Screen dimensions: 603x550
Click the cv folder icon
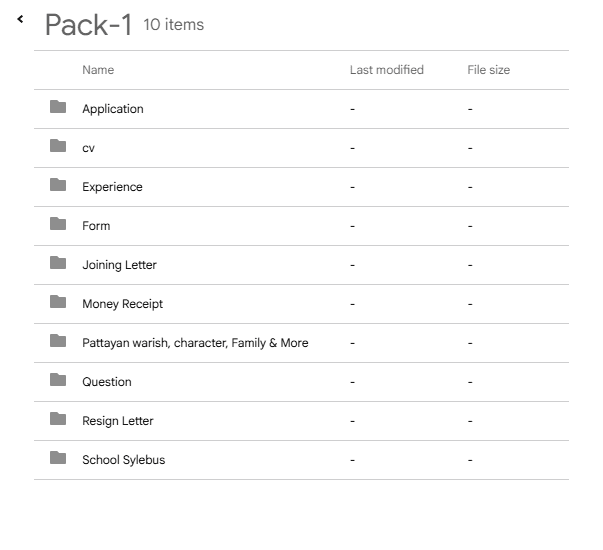click(x=58, y=146)
